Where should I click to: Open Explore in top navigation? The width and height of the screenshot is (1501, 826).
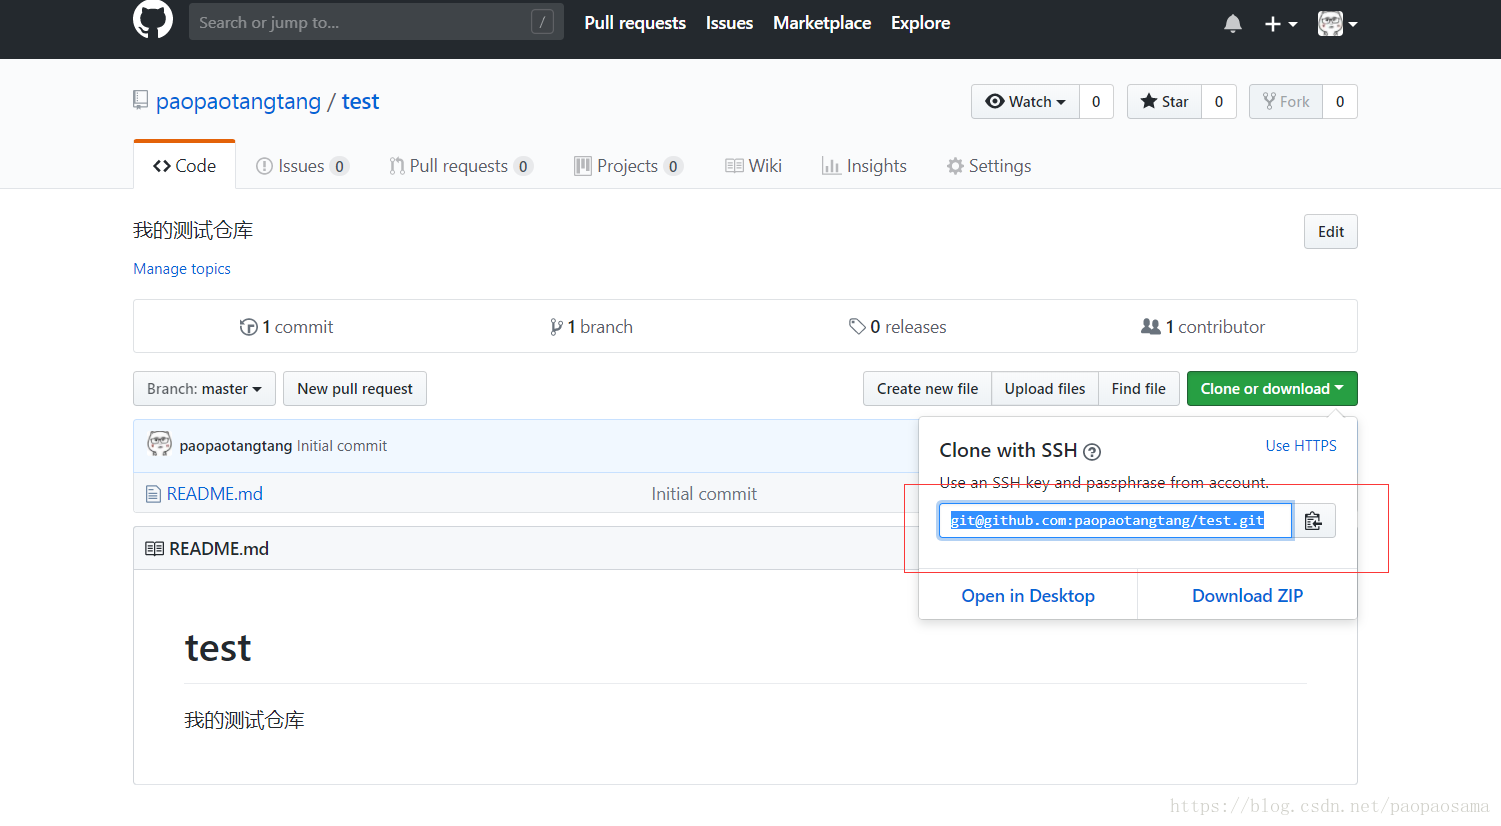[920, 23]
